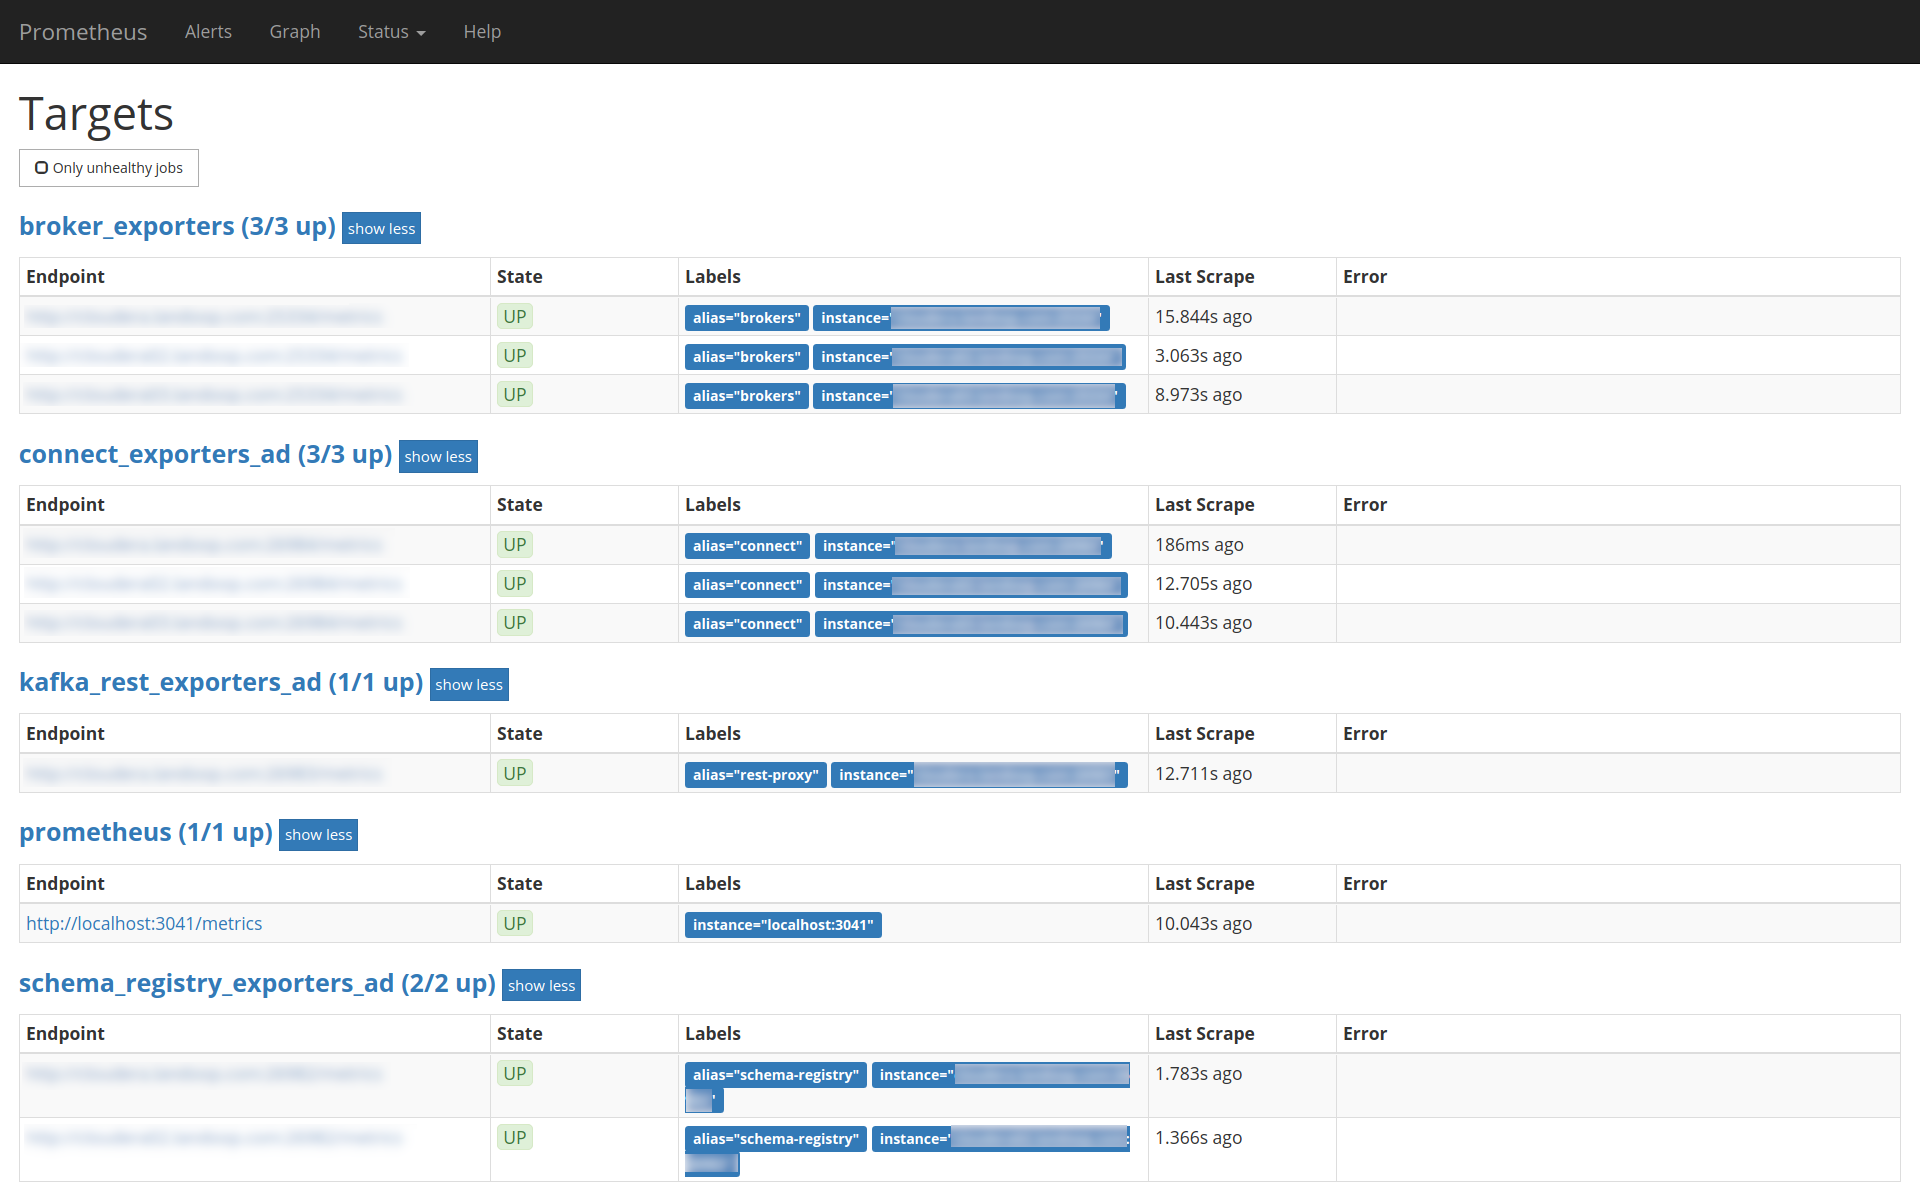Viewport: 1920px width, 1200px height.
Task: Click alias="connect" label in 186ms row
Action: point(747,546)
